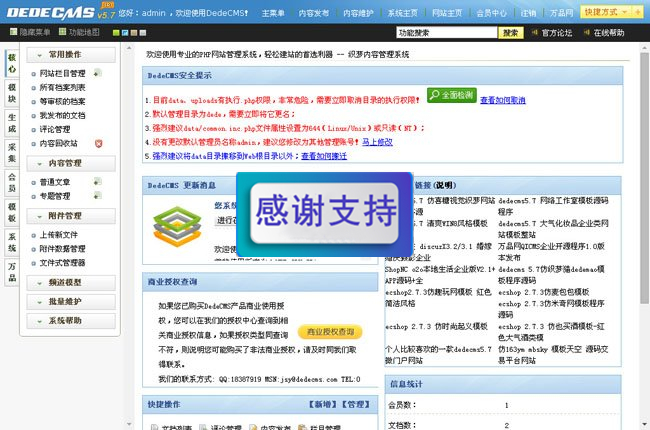Open 附件数据管理 in the side menu
650x430 pixels.
pyautogui.click(x=63, y=249)
